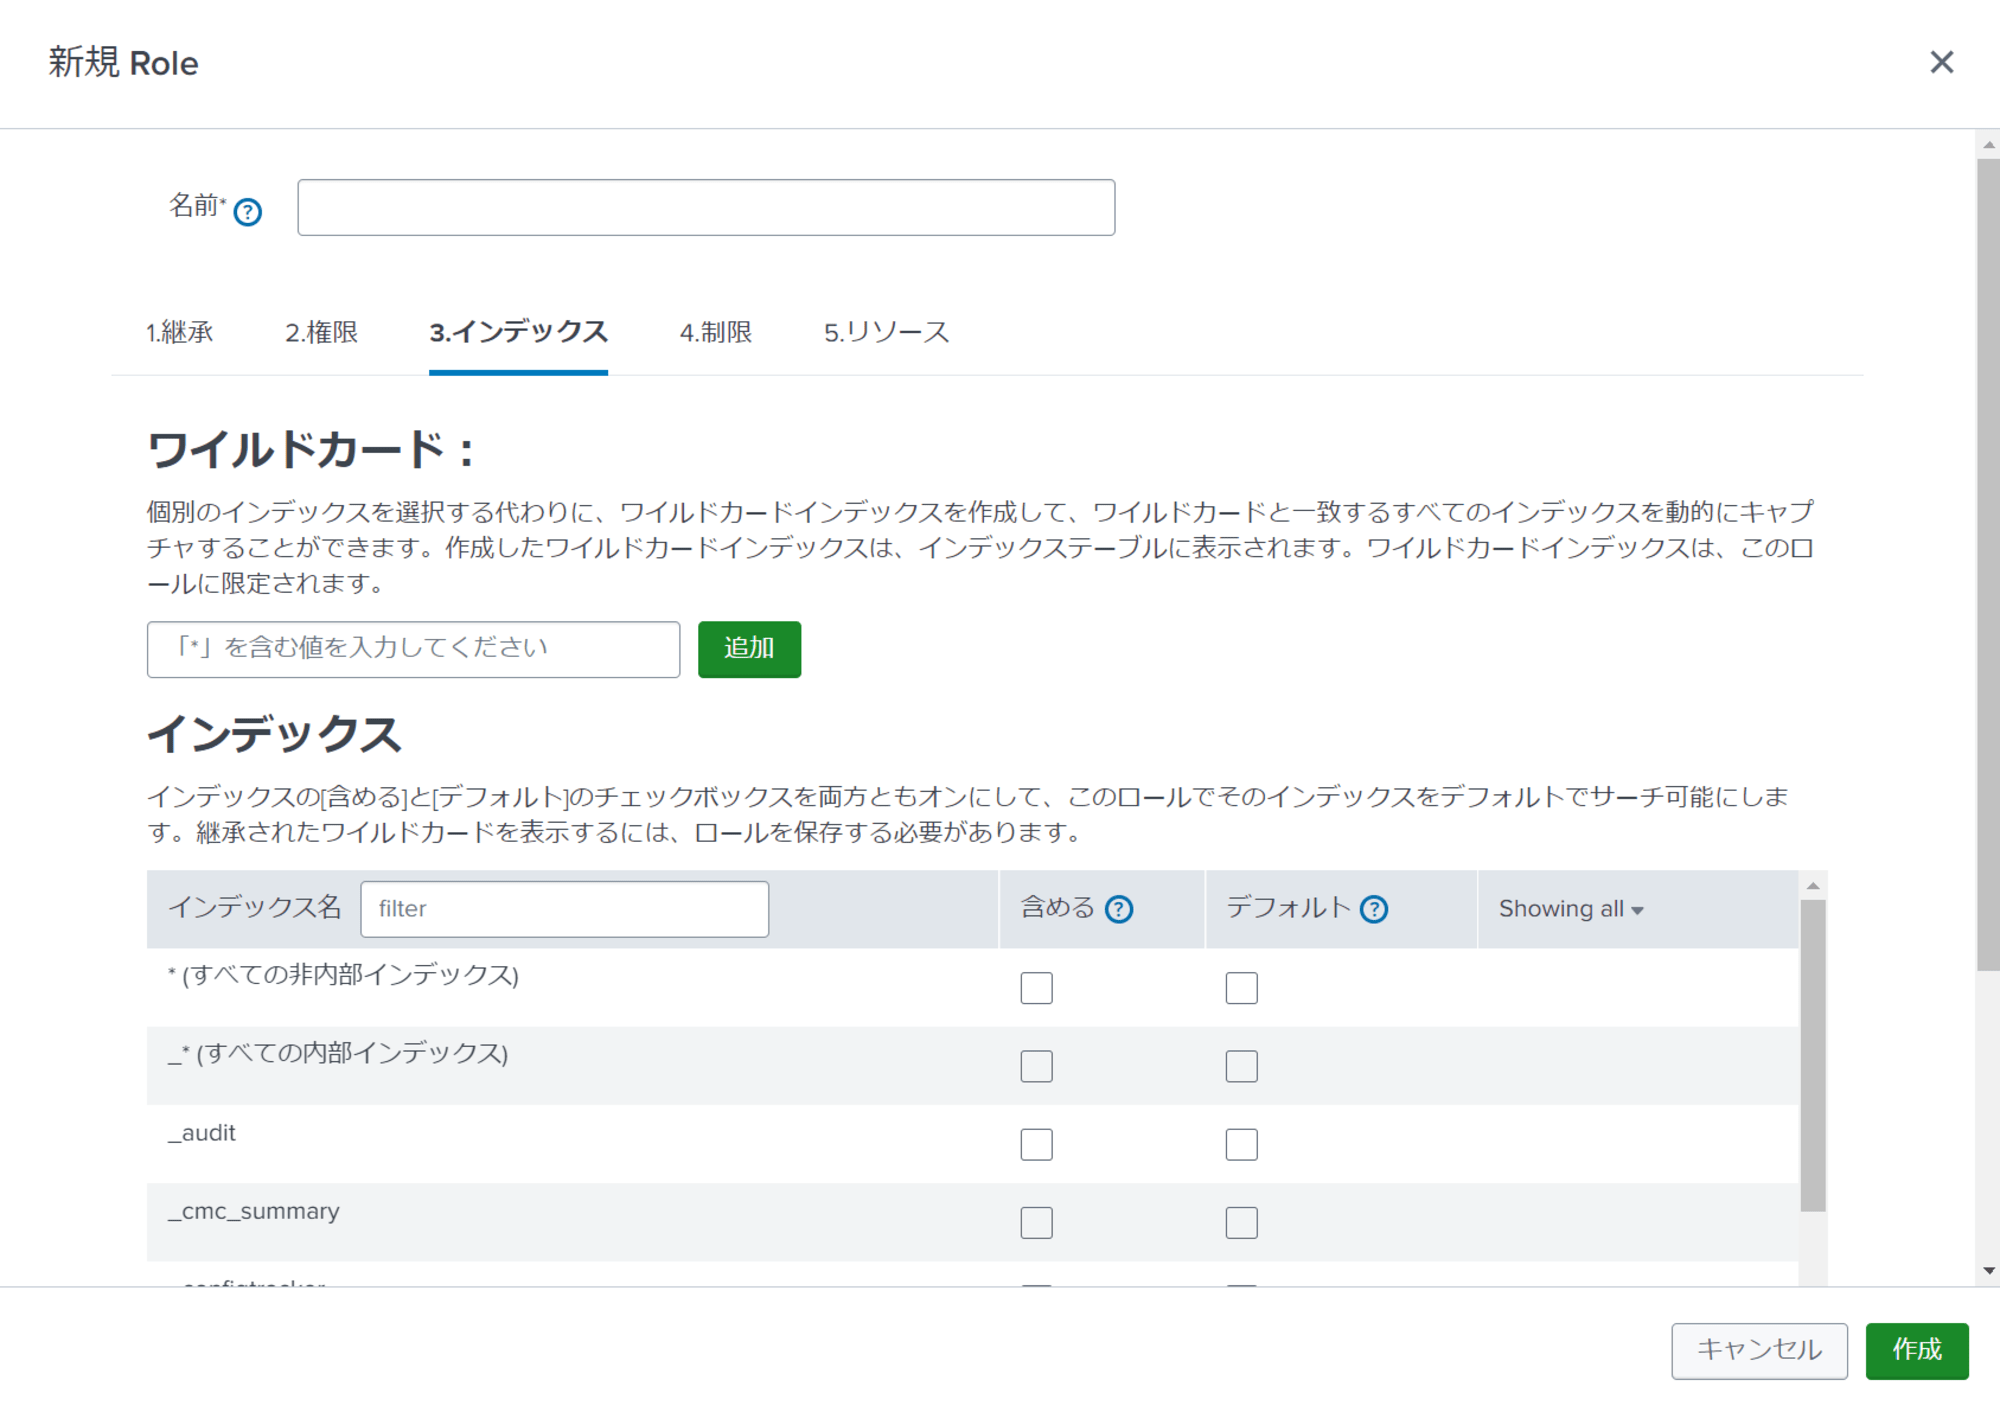Switch to the 1.継承 tab
Viewport: 2000px width, 1412px height.
180,332
